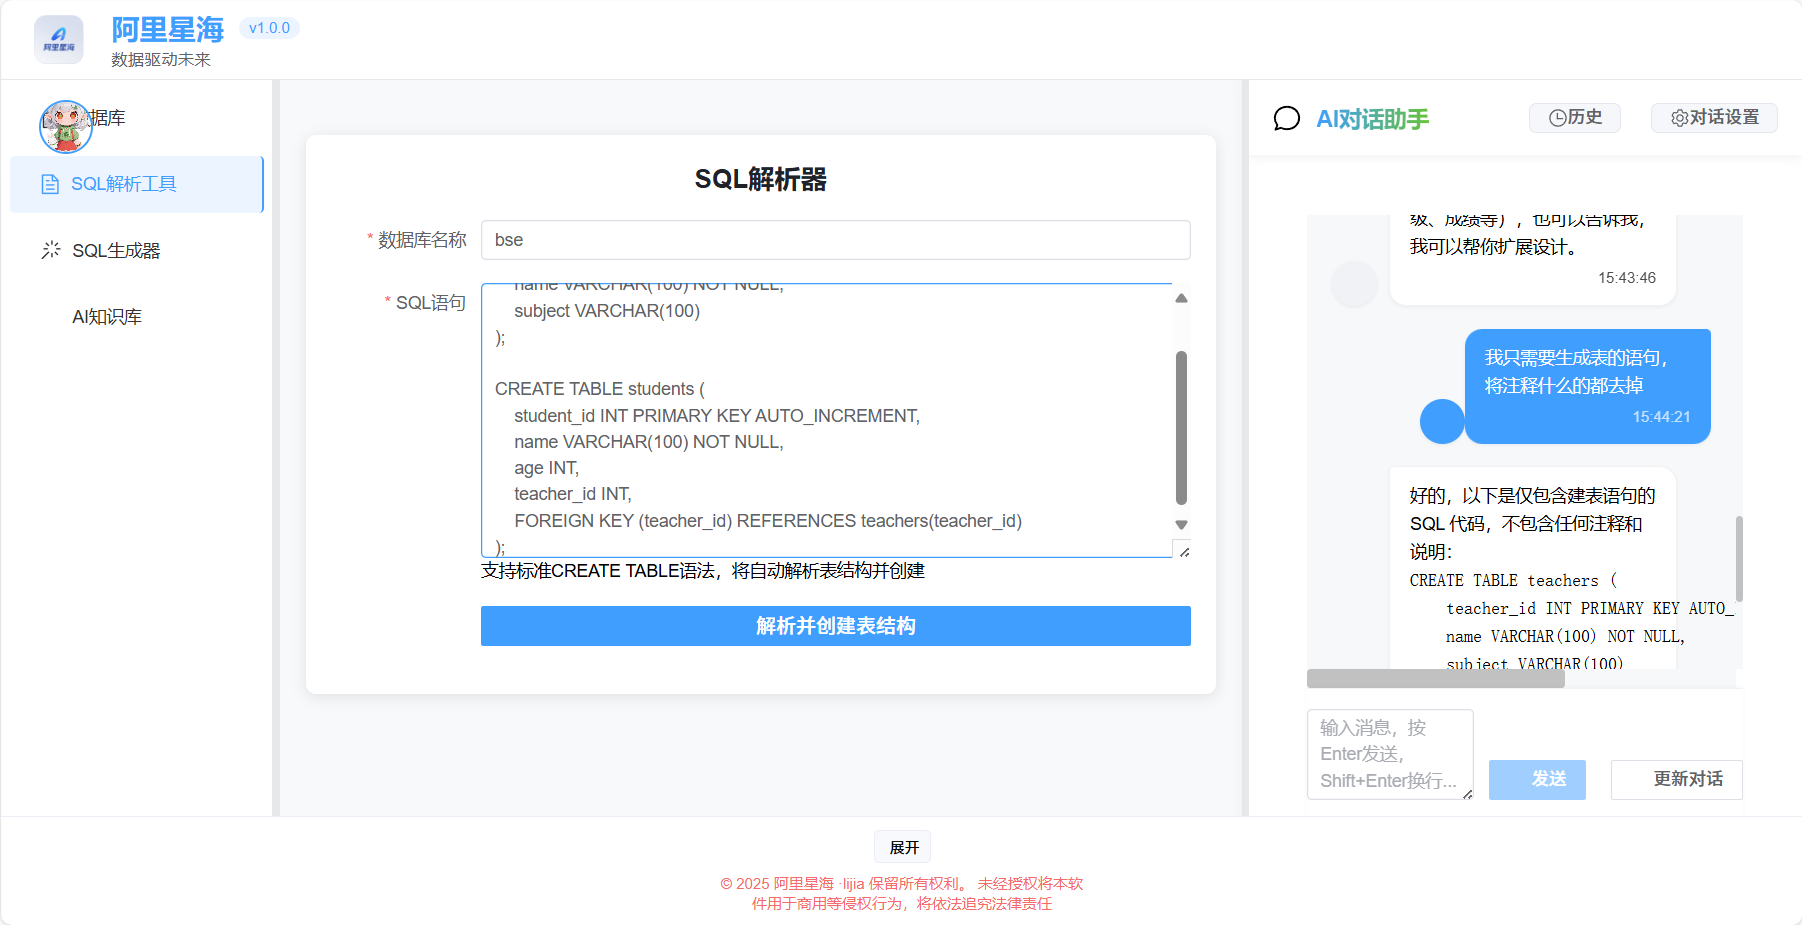
Task: Click the SQL生成器 sparkle icon
Action: pos(51,250)
